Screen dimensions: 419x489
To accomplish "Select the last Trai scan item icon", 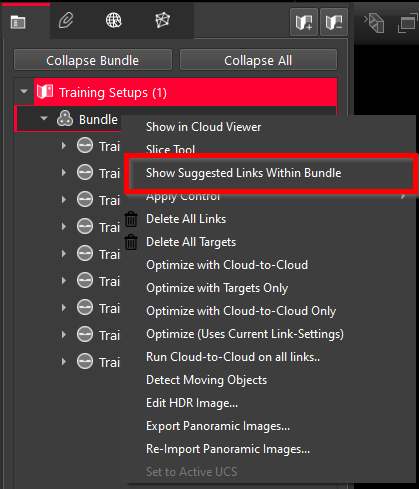I will click(85, 361).
